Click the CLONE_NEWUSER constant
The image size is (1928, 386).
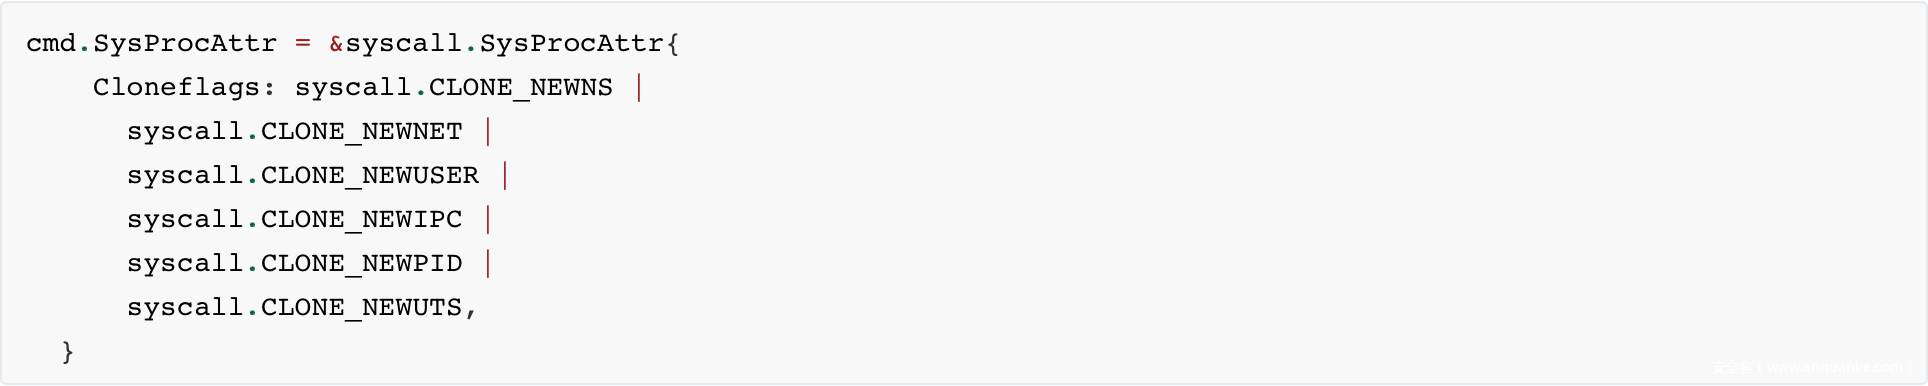click(370, 176)
